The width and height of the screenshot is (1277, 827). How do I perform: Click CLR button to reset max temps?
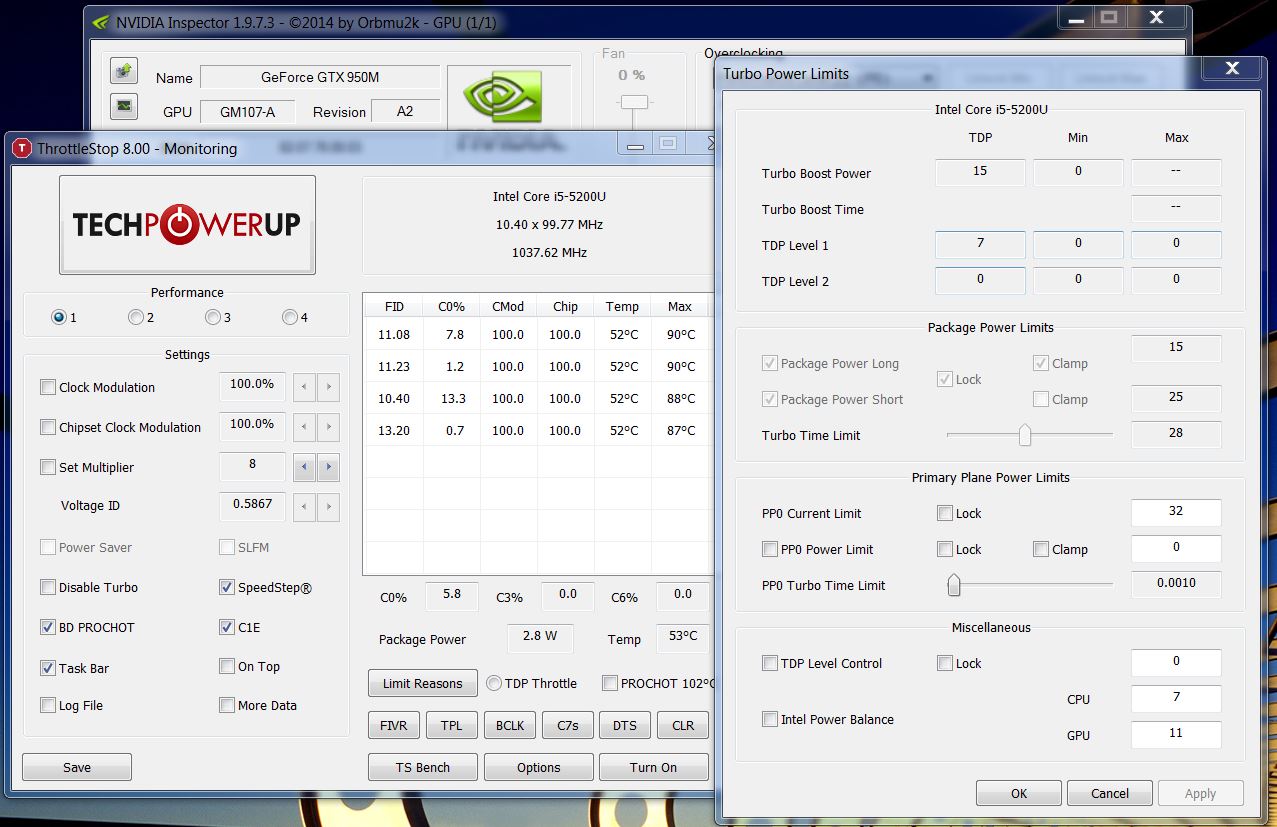(683, 725)
